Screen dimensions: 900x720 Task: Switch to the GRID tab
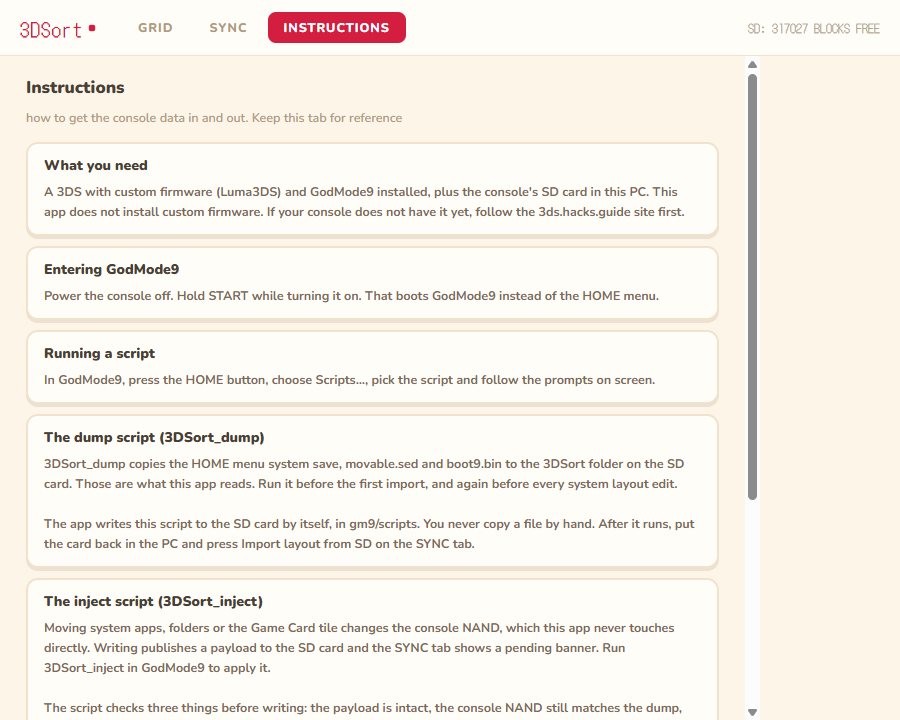tap(155, 28)
